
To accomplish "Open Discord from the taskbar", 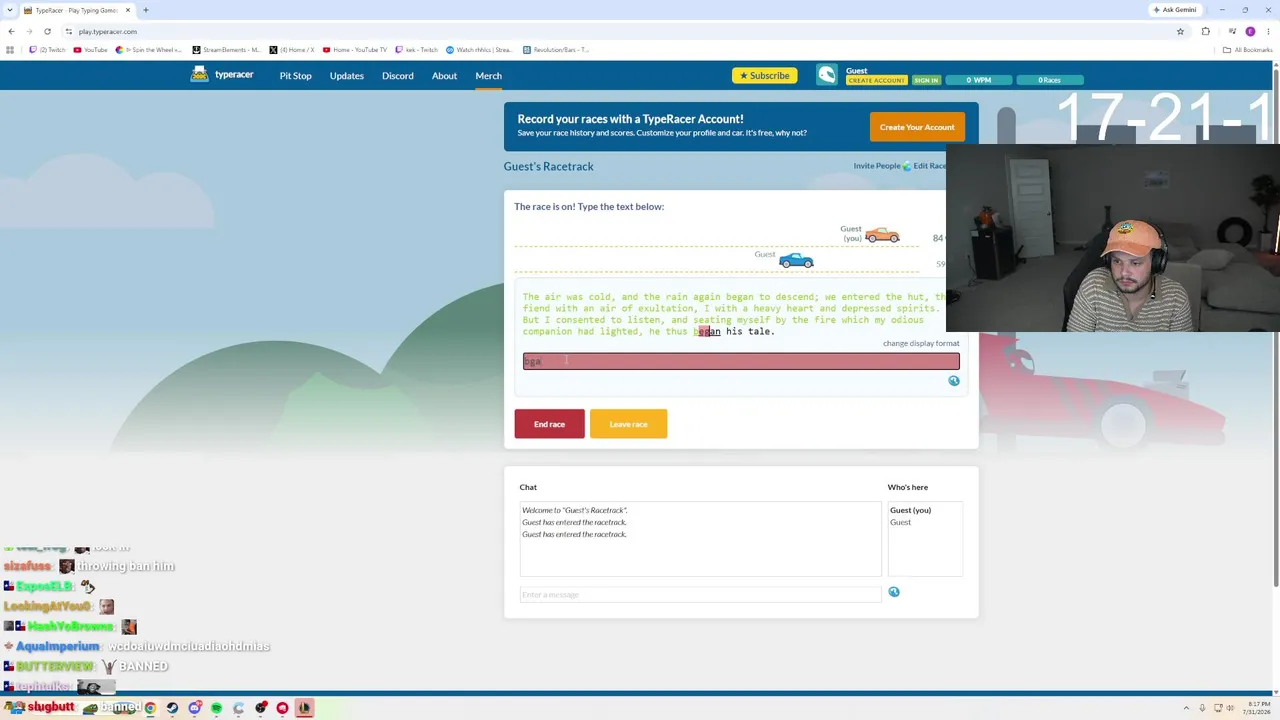I will pyautogui.click(x=194, y=708).
